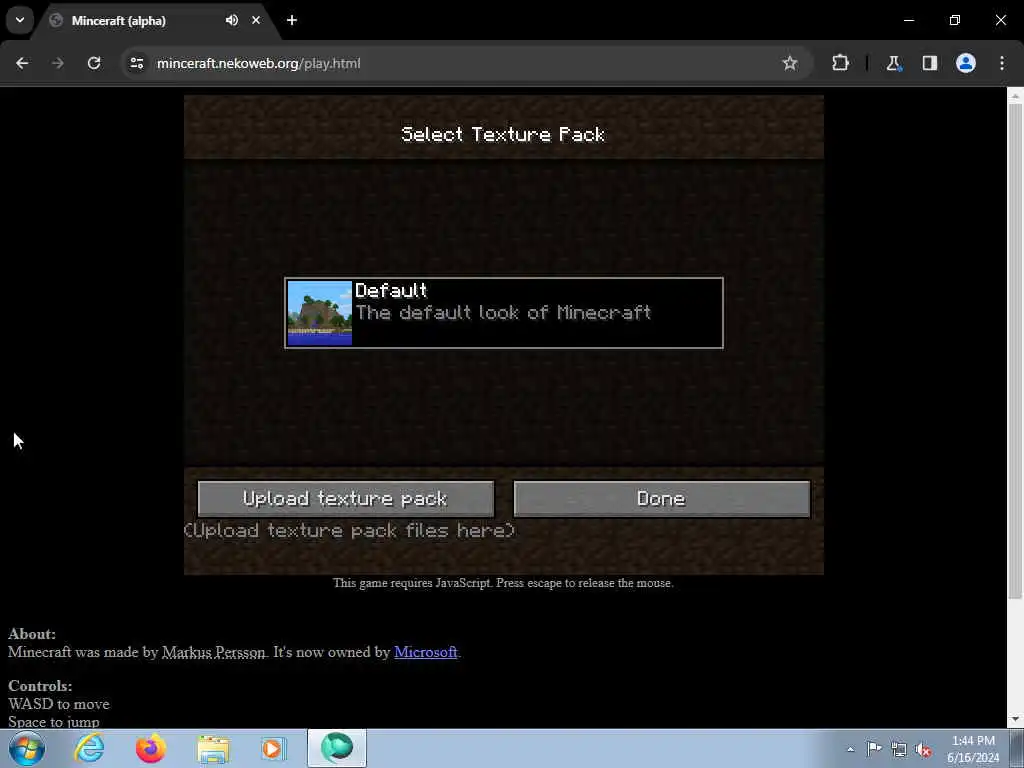The width and height of the screenshot is (1024, 768).
Task: Open site information icon in address bar
Action: click(x=136, y=63)
